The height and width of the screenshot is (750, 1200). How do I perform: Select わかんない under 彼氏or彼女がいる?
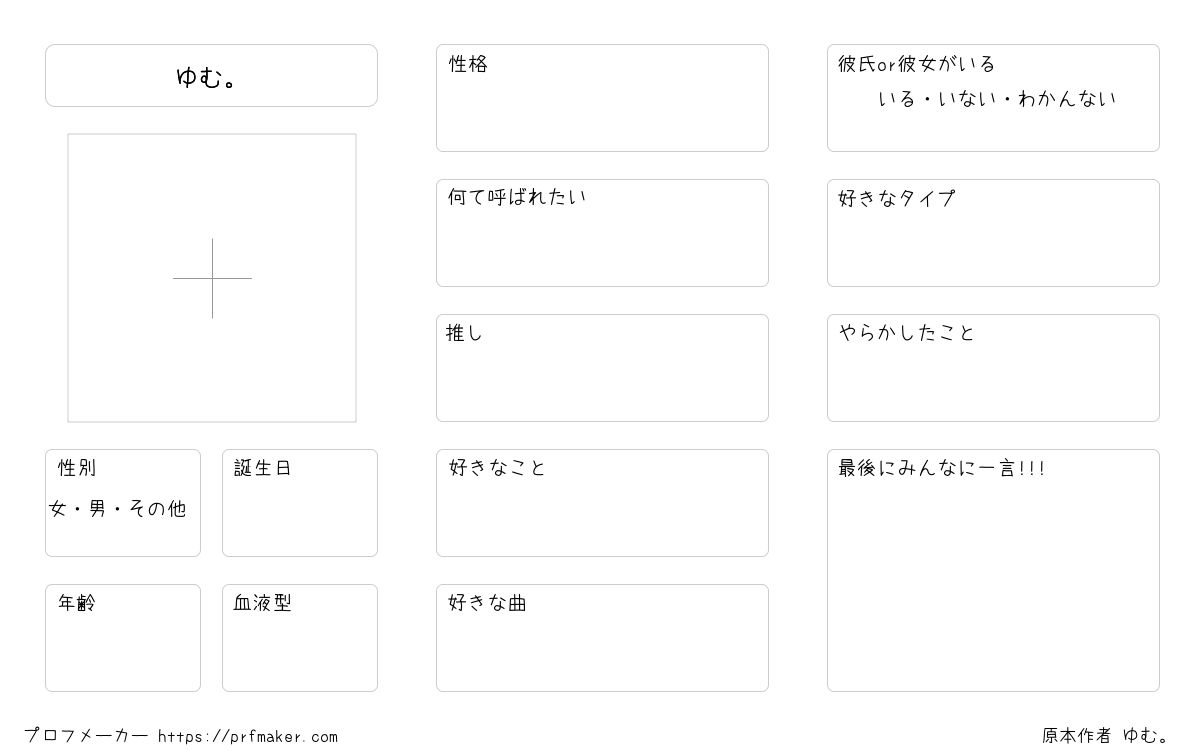pos(1068,99)
